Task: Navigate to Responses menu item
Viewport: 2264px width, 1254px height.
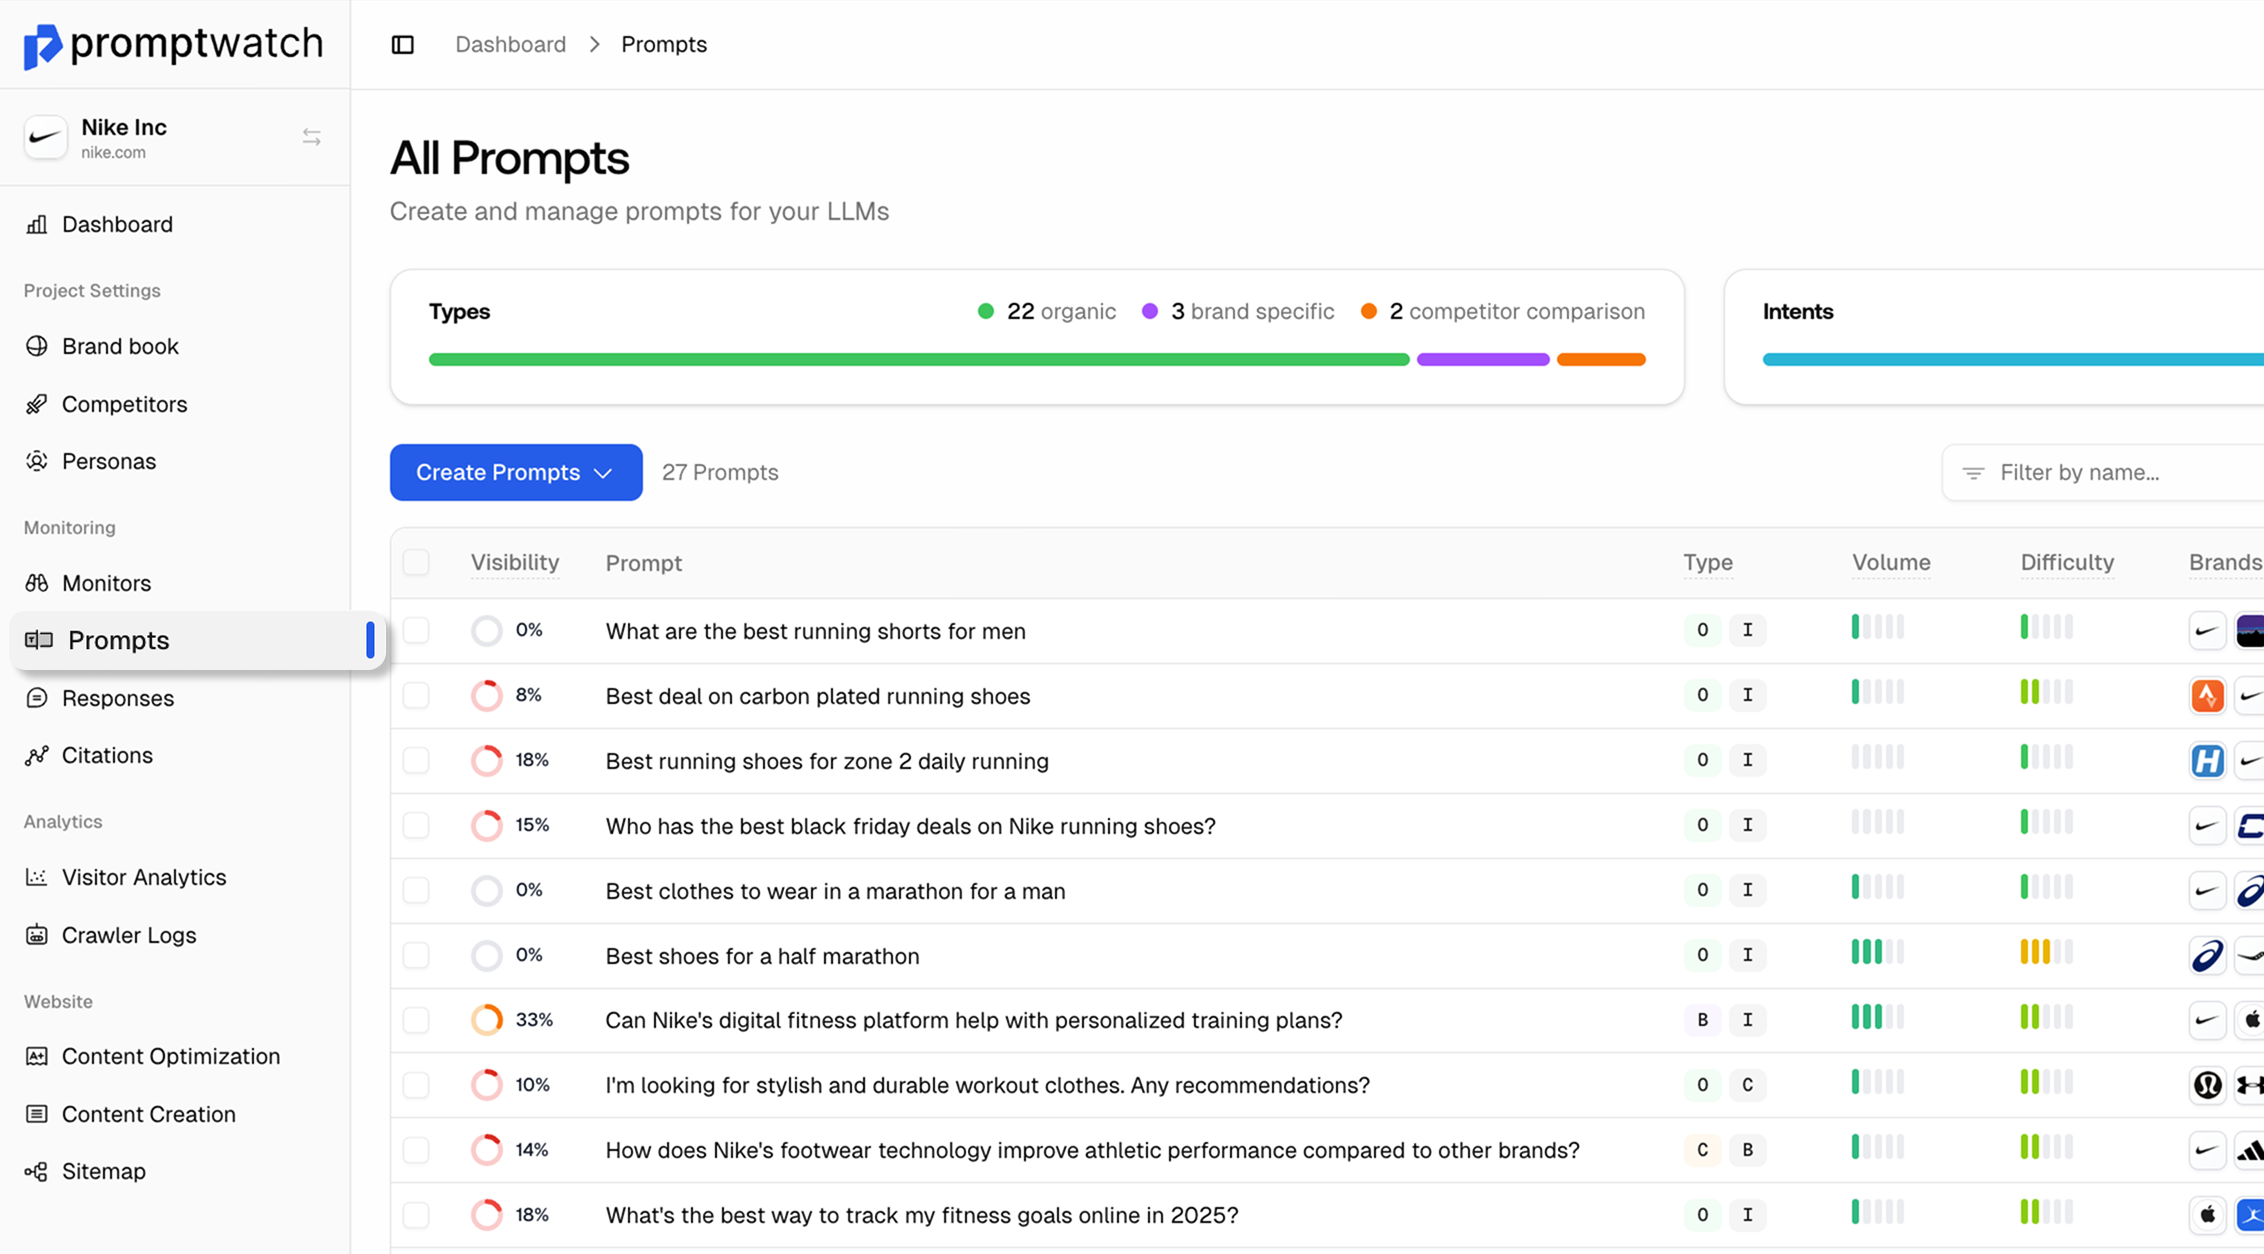Action: coord(117,698)
